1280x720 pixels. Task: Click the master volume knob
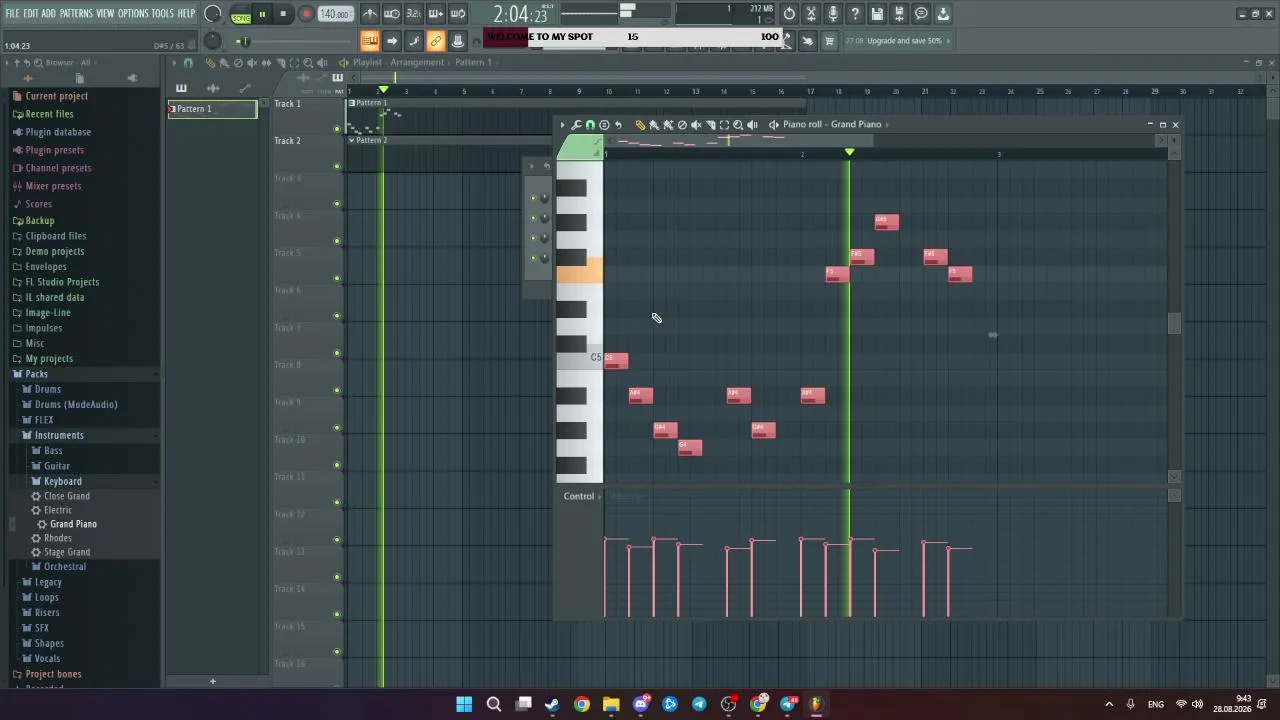coord(212,14)
